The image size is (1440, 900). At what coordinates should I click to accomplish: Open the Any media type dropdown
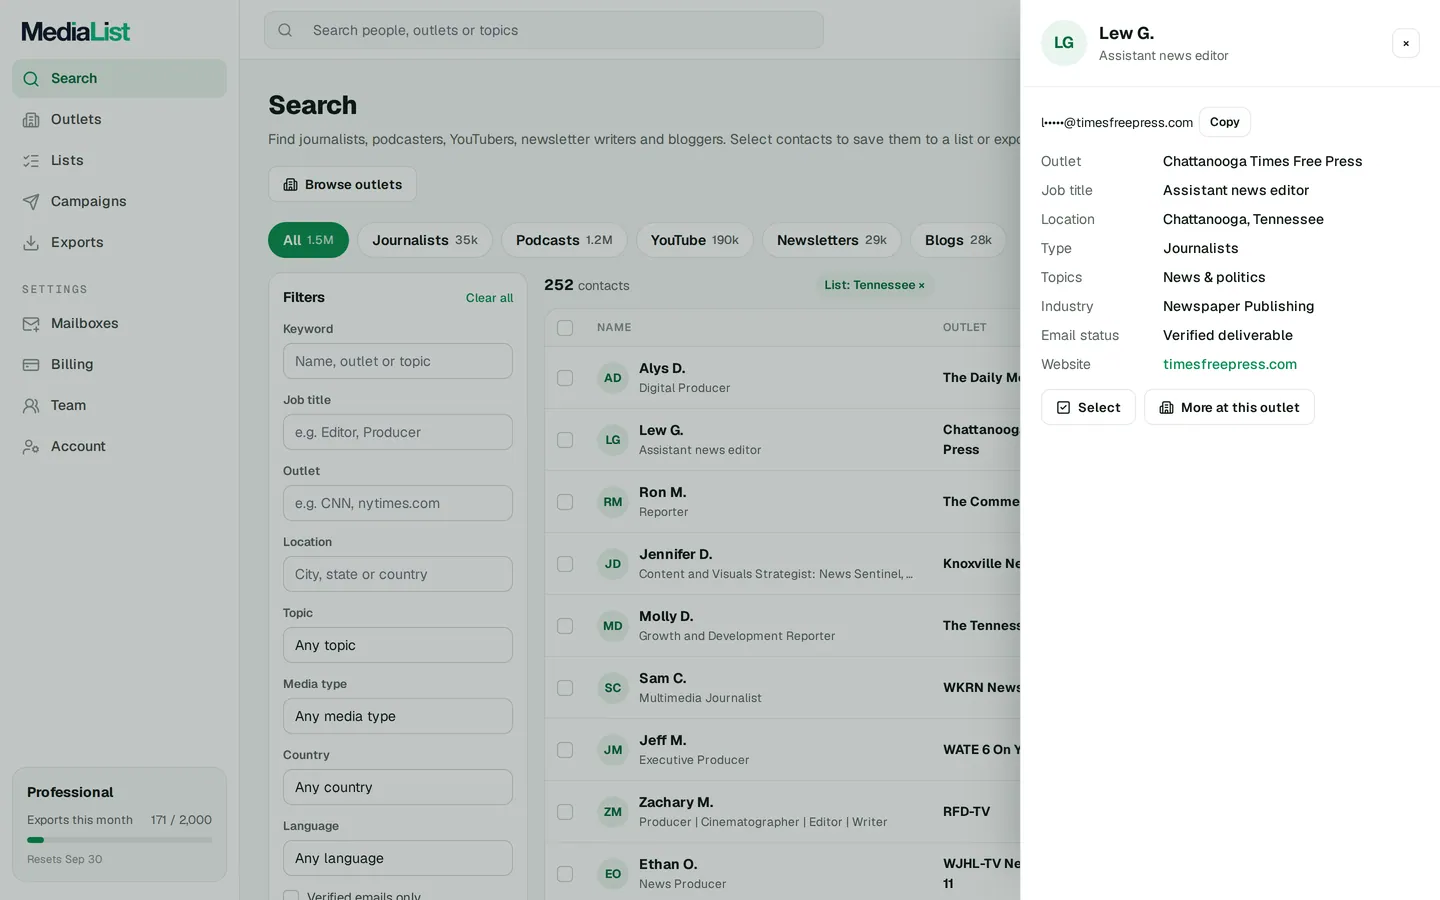(398, 716)
